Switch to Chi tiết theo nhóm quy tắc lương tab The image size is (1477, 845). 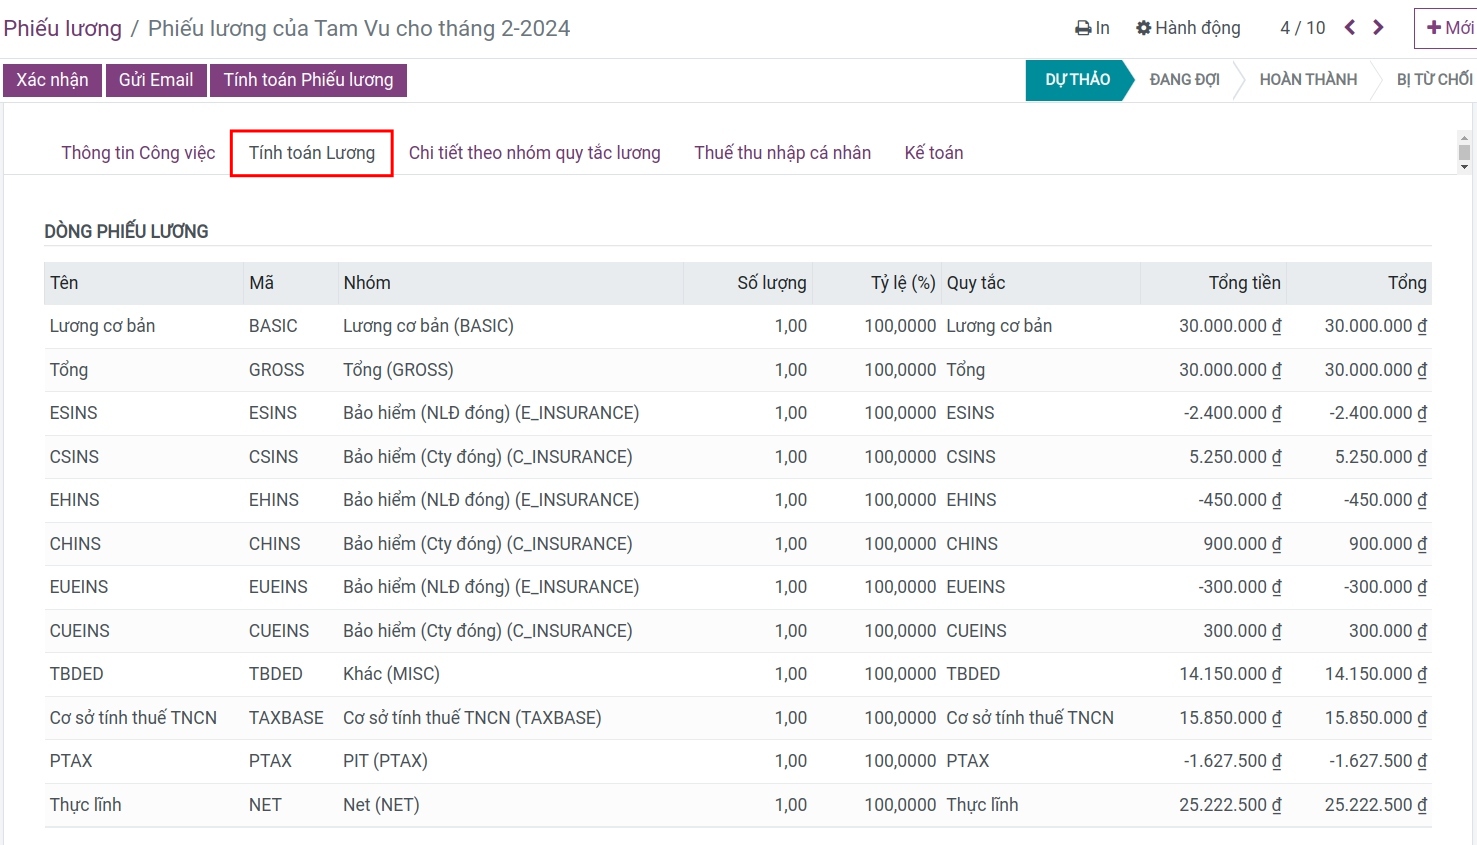(534, 153)
